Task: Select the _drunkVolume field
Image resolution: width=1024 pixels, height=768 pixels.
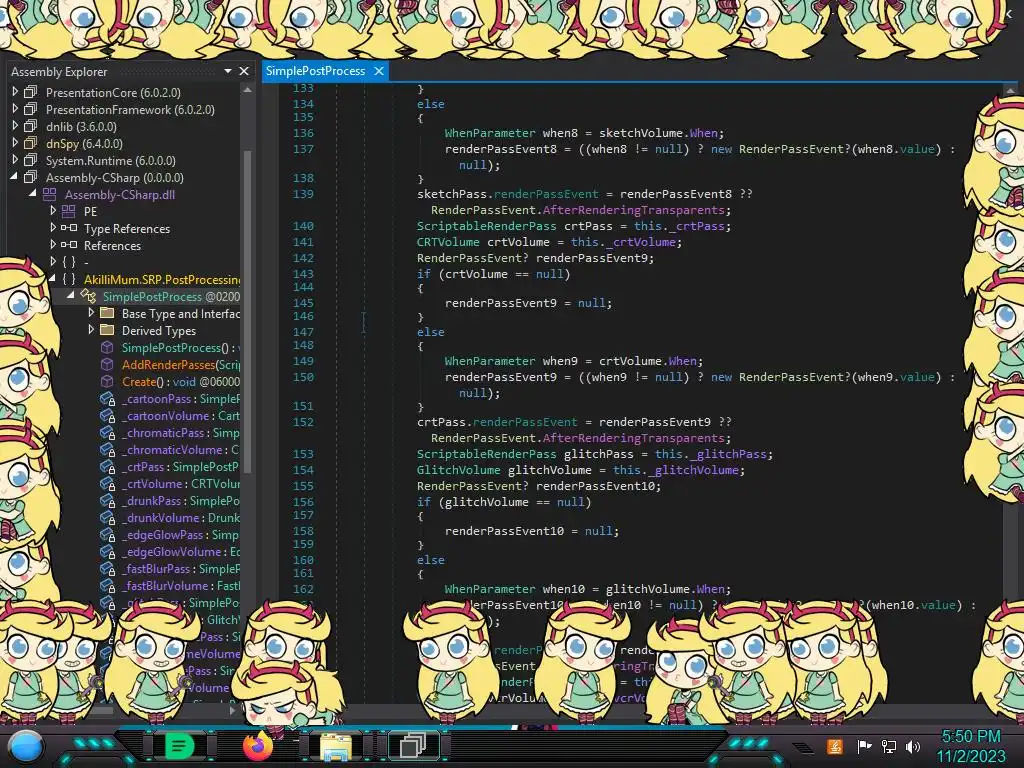Action: 181,518
